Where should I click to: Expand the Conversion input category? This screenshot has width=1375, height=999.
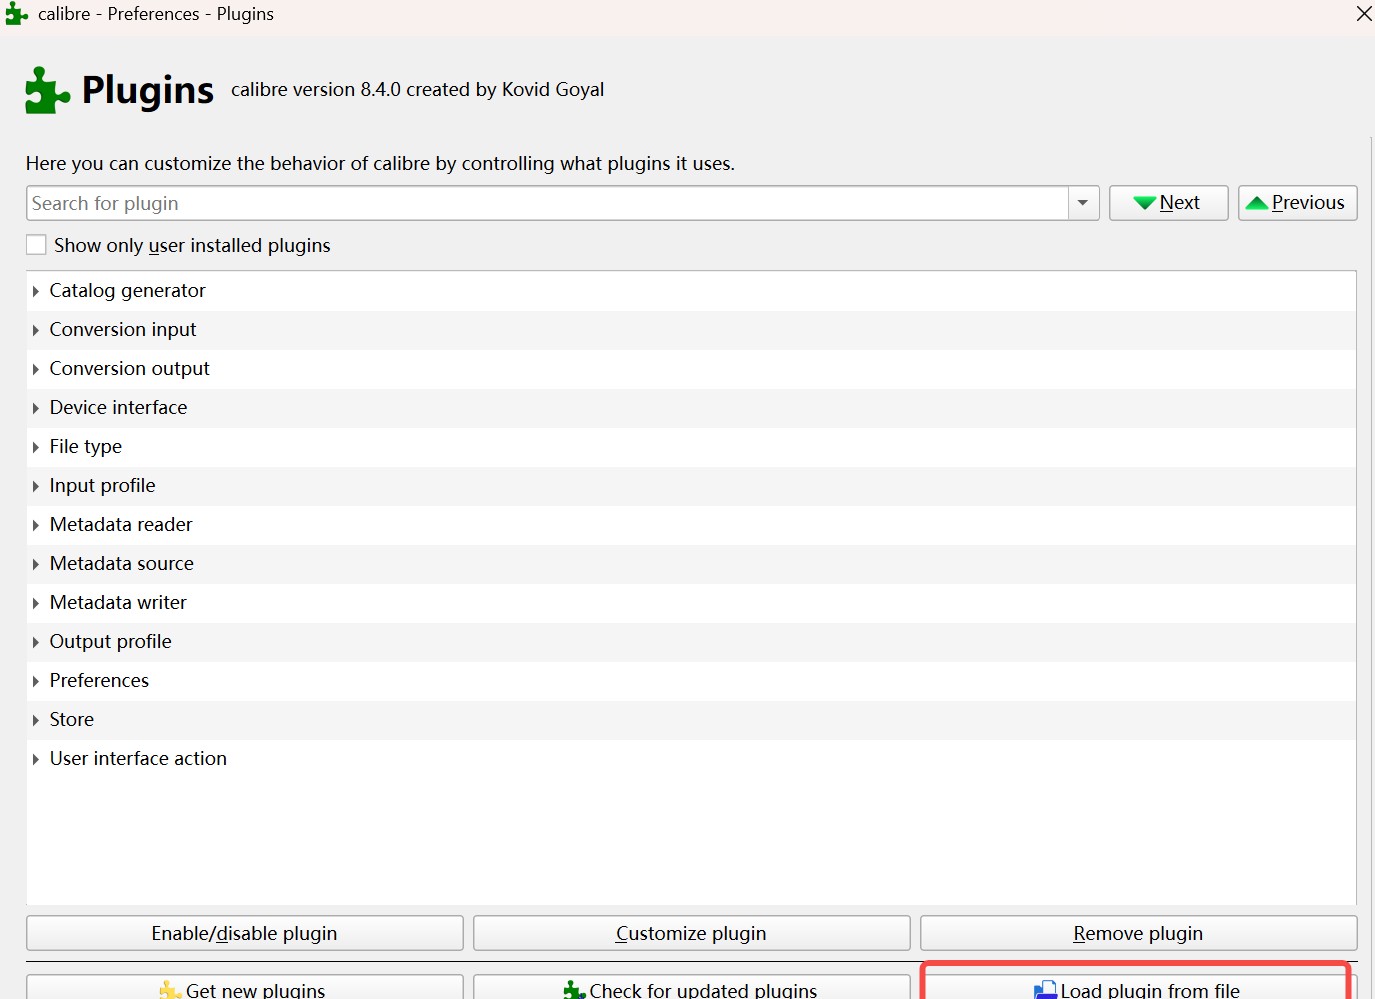36,330
